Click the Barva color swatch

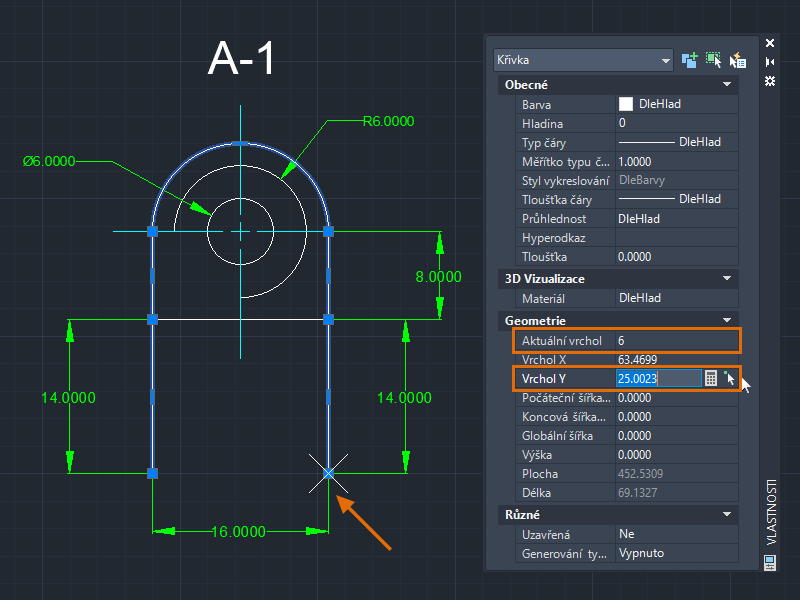(626, 104)
